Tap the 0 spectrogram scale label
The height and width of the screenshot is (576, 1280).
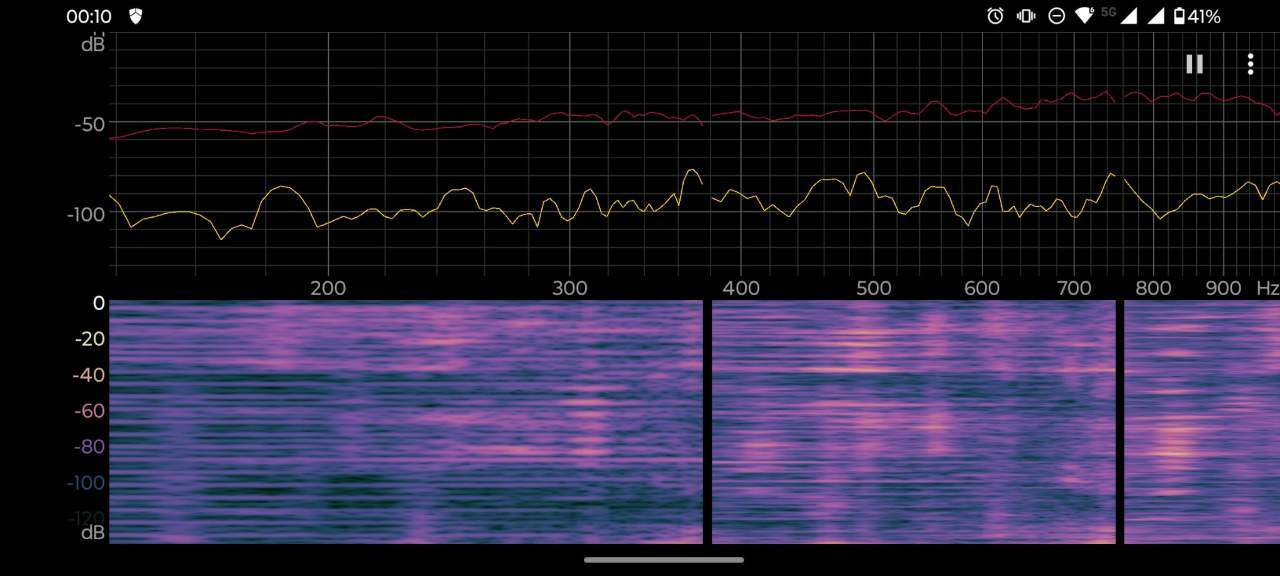98,303
